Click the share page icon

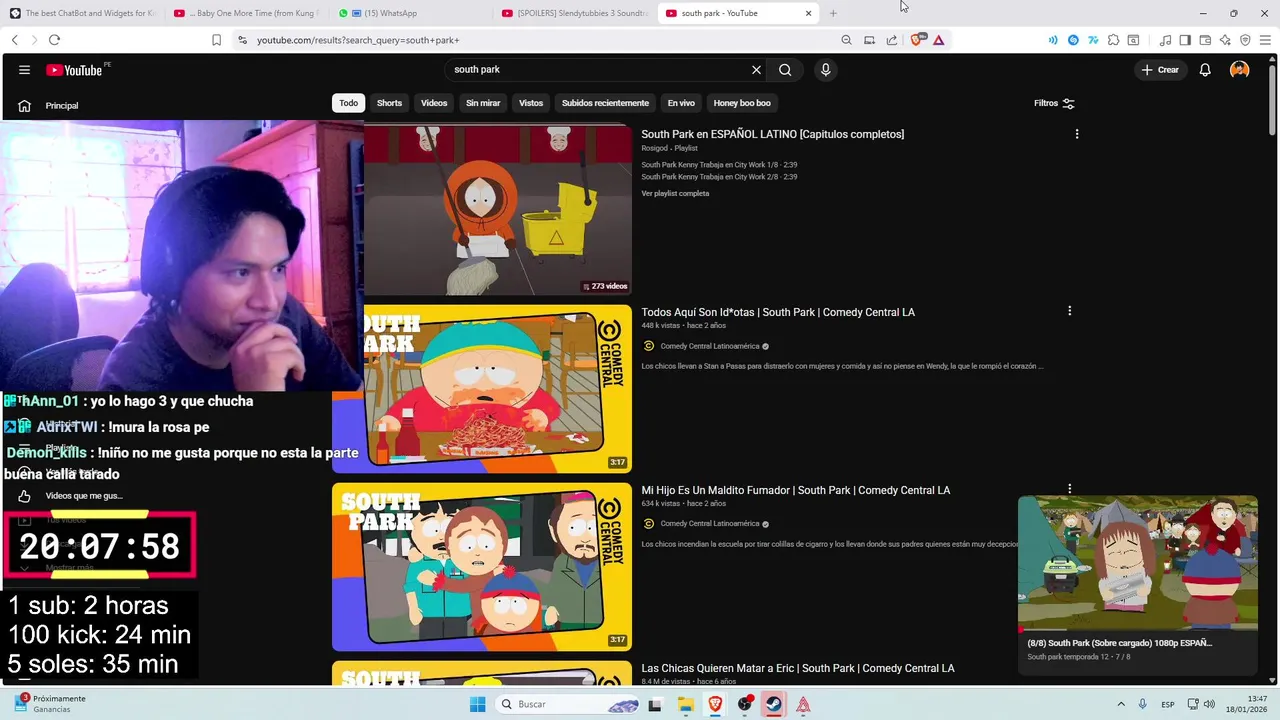(x=891, y=40)
